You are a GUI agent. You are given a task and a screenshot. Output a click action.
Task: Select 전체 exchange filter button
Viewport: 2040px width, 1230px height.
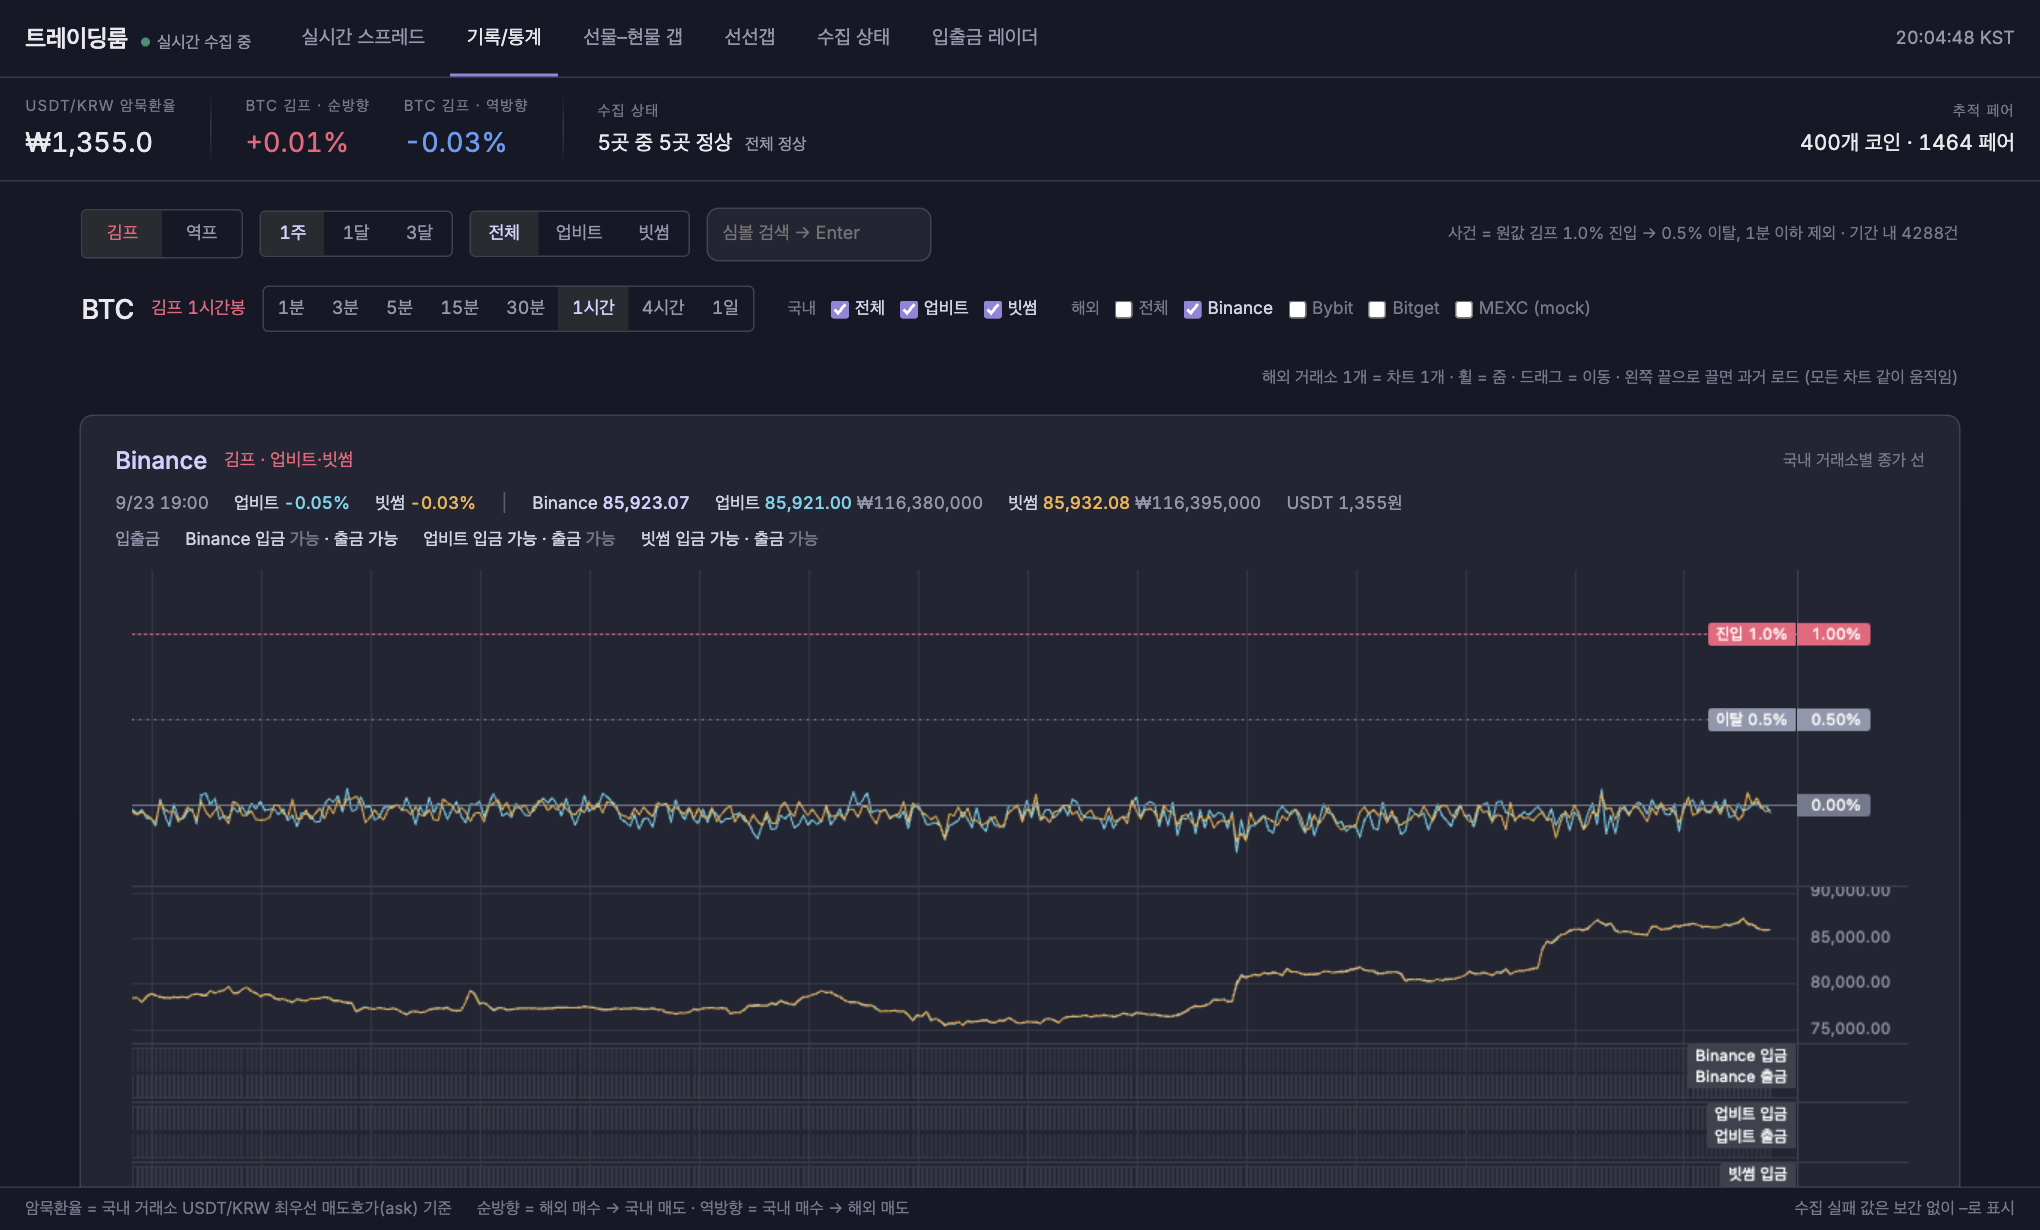(504, 233)
